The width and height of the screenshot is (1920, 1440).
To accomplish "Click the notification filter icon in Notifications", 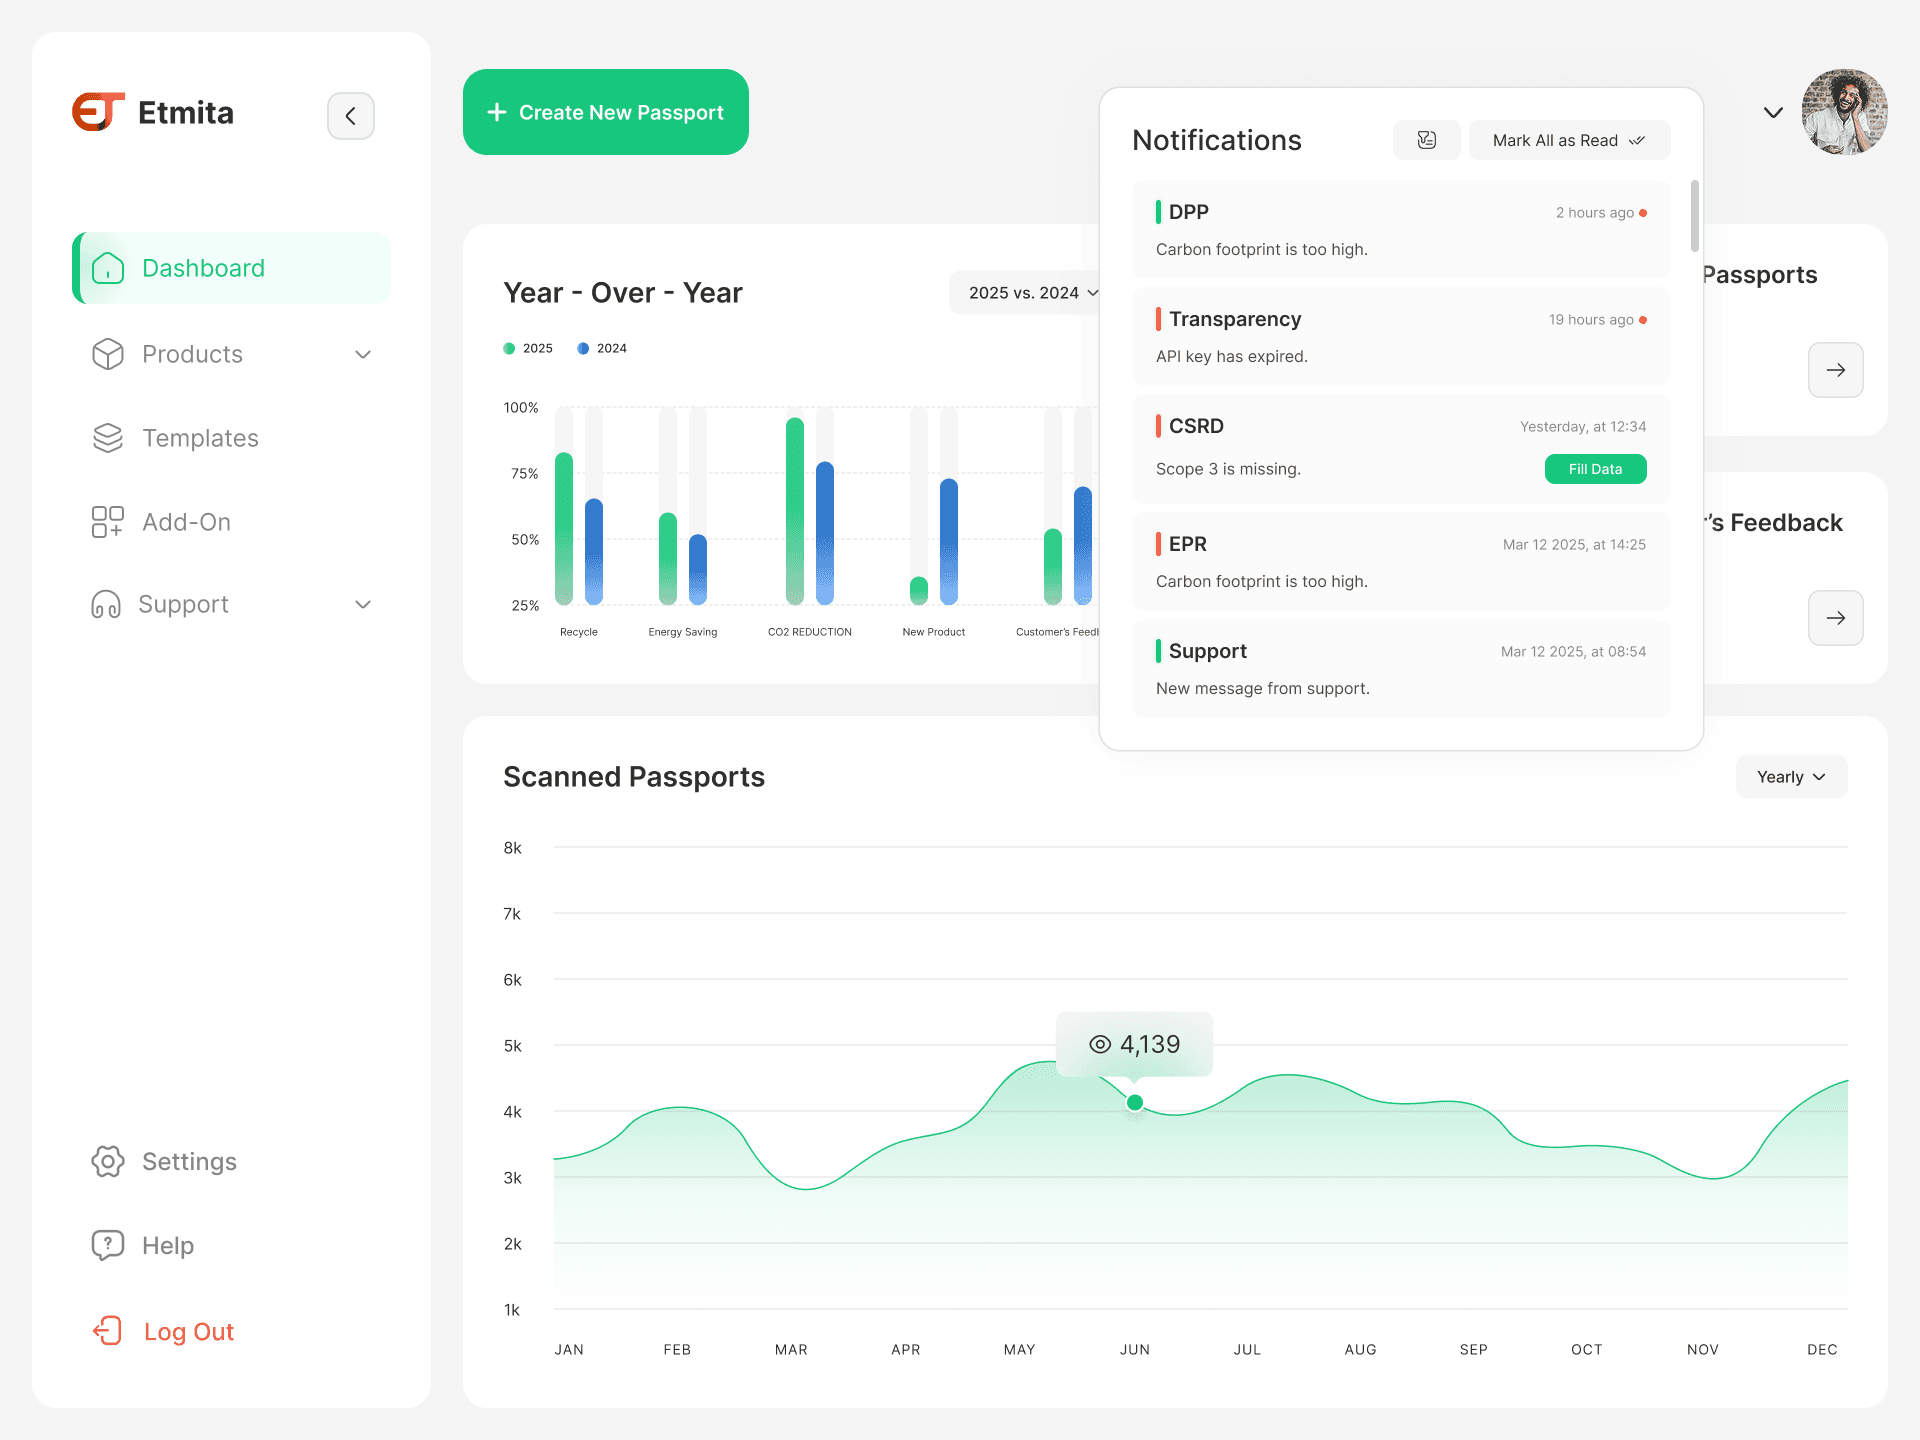I will (1427, 140).
